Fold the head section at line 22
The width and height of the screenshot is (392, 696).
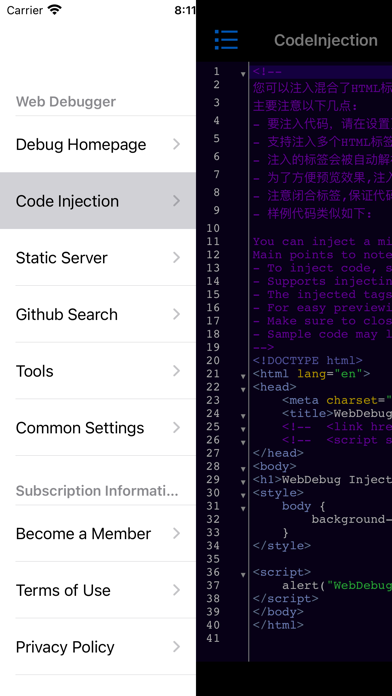(x=243, y=389)
